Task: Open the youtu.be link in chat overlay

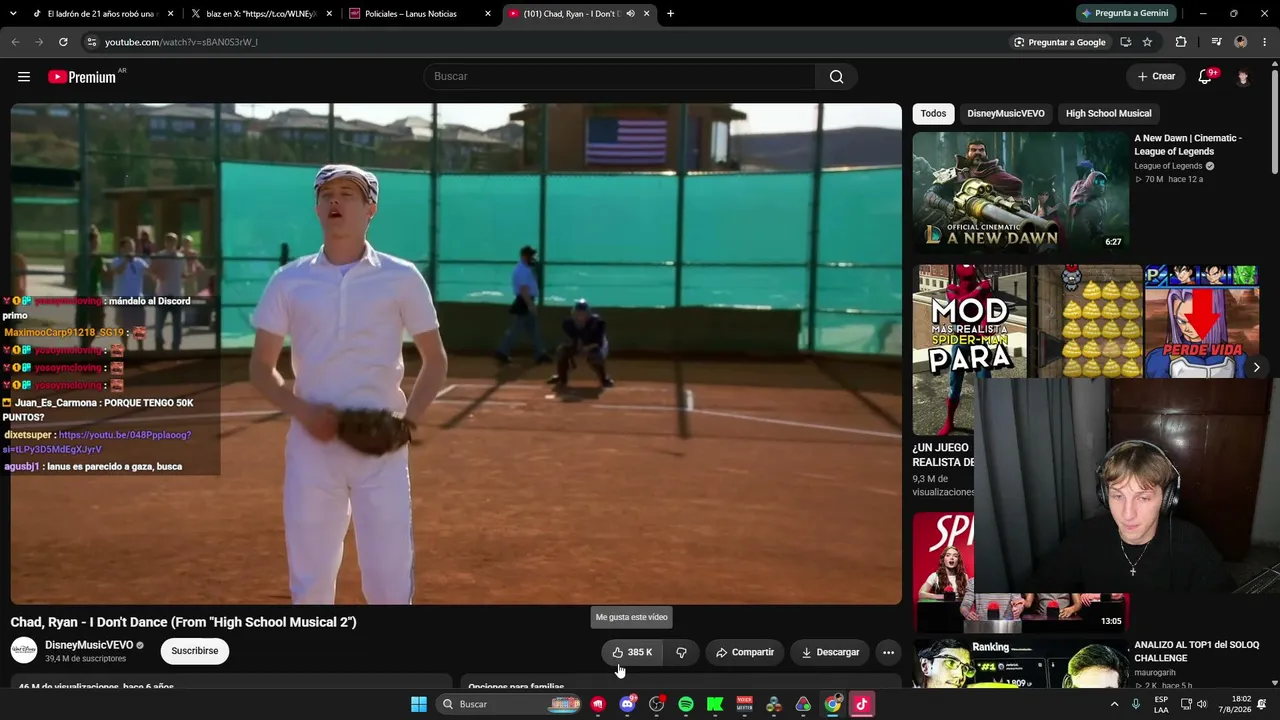Action: [x=97, y=442]
